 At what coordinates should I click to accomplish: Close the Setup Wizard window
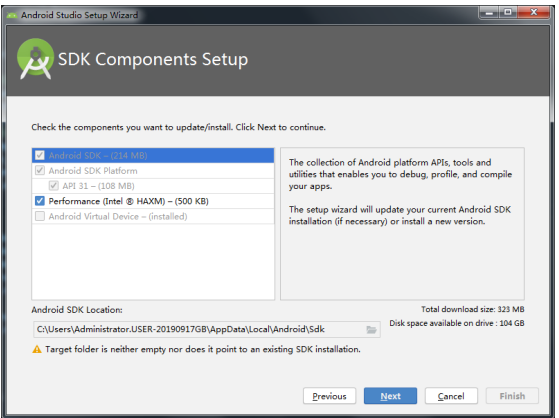(x=533, y=13)
